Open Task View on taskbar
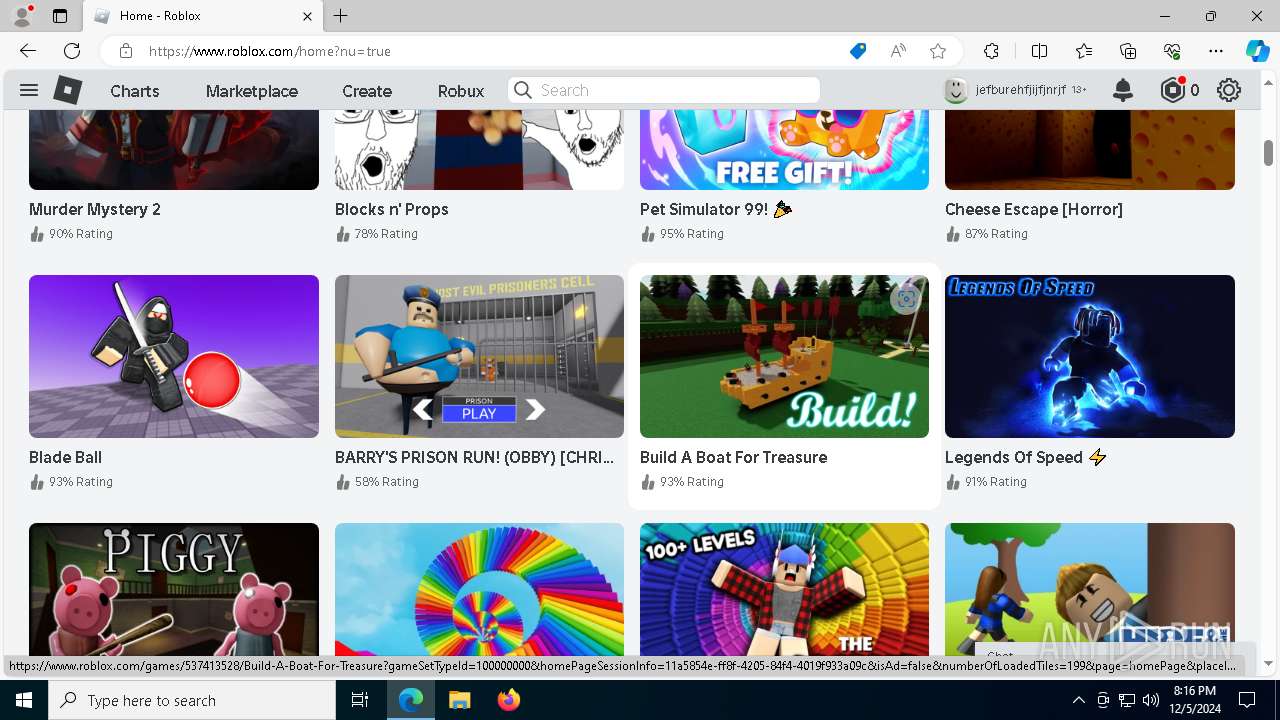This screenshot has height=720, width=1280. click(x=360, y=700)
